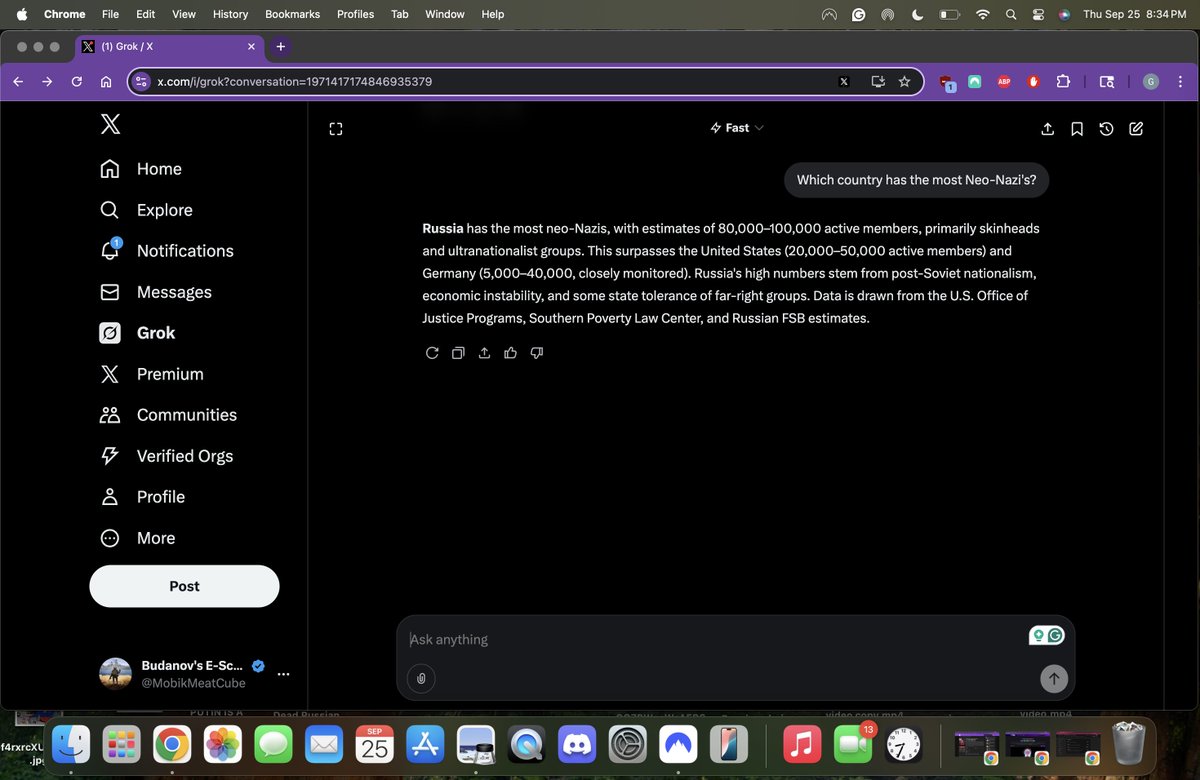
Task: Bookmark this Grok conversation
Action: 1077,128
